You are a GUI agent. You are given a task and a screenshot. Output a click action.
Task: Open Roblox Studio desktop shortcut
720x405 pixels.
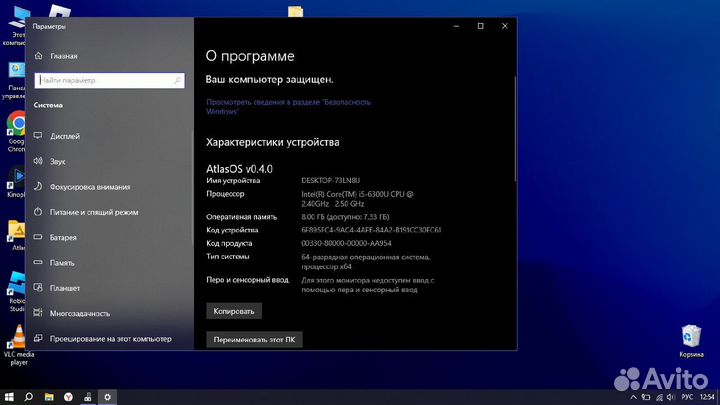17,291
